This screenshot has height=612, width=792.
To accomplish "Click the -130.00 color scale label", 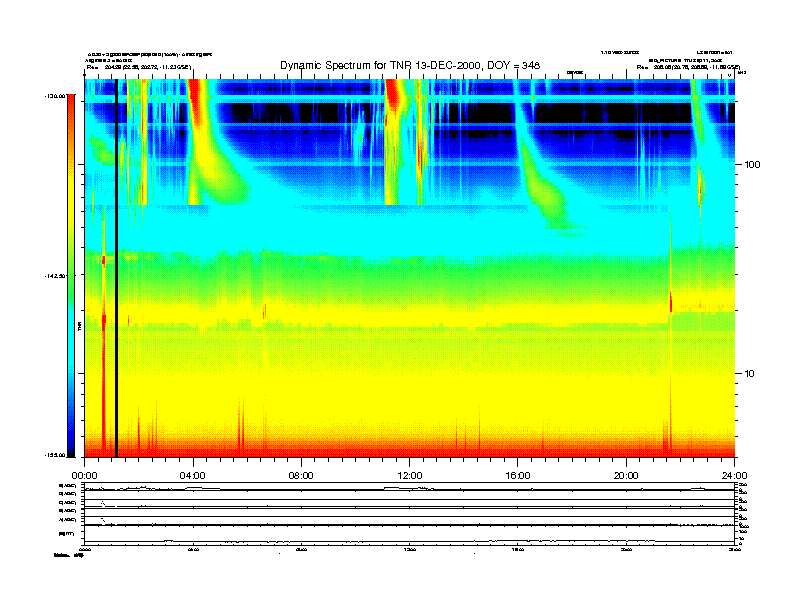I will (x=55, y=95).
